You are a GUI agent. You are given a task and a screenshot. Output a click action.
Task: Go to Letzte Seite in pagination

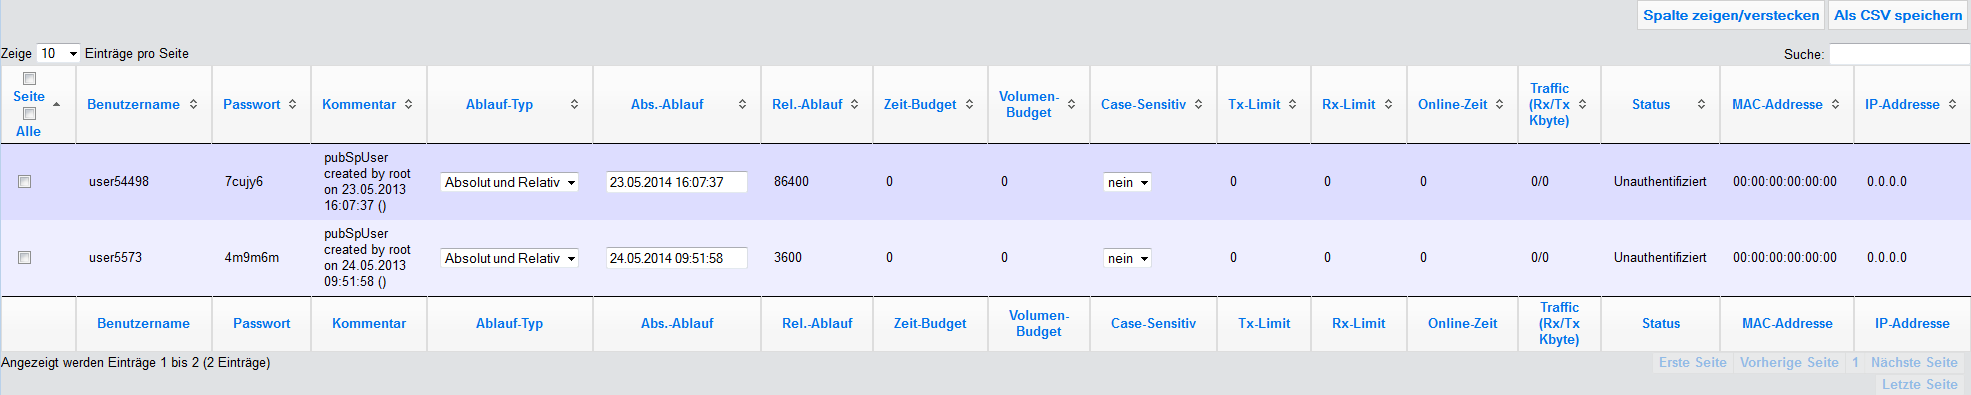1919,384
